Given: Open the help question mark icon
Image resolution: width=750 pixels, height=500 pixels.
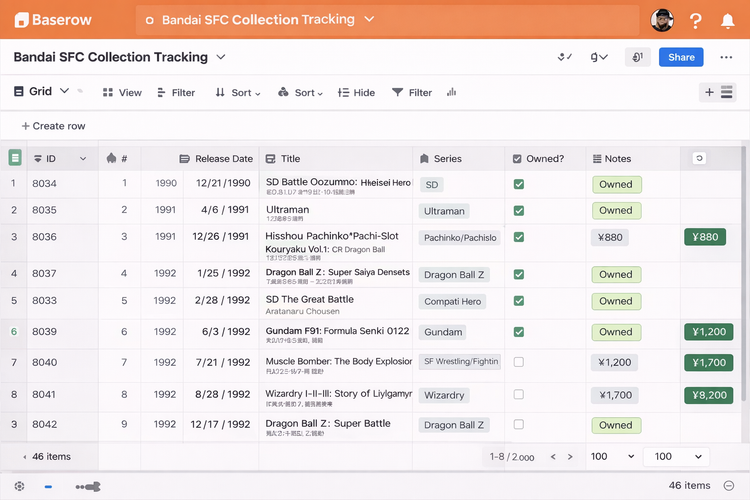Looking at the screenshot, I should 695,21.
